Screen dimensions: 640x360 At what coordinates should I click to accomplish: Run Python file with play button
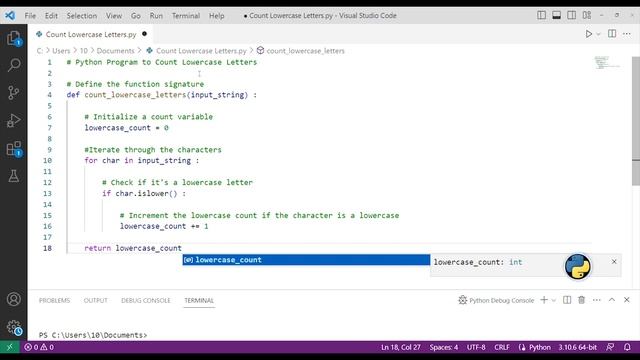(x=589, y=34)
